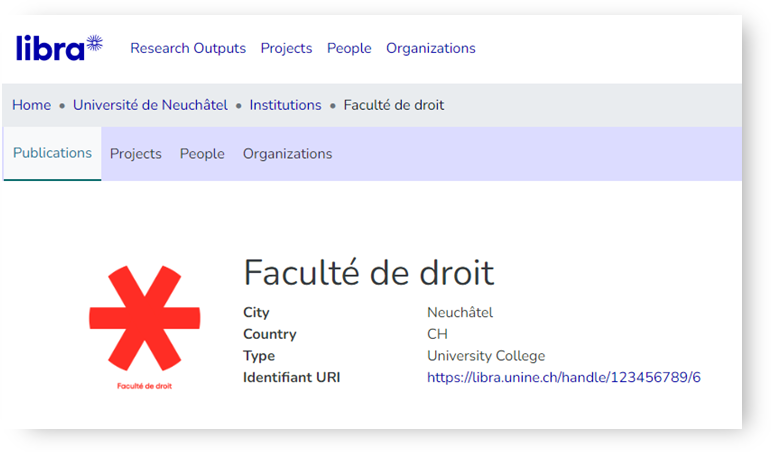Viewport: 771px width, 452px height.
Task: Click the red Faculté de droit logo
Action: point(145,327)
